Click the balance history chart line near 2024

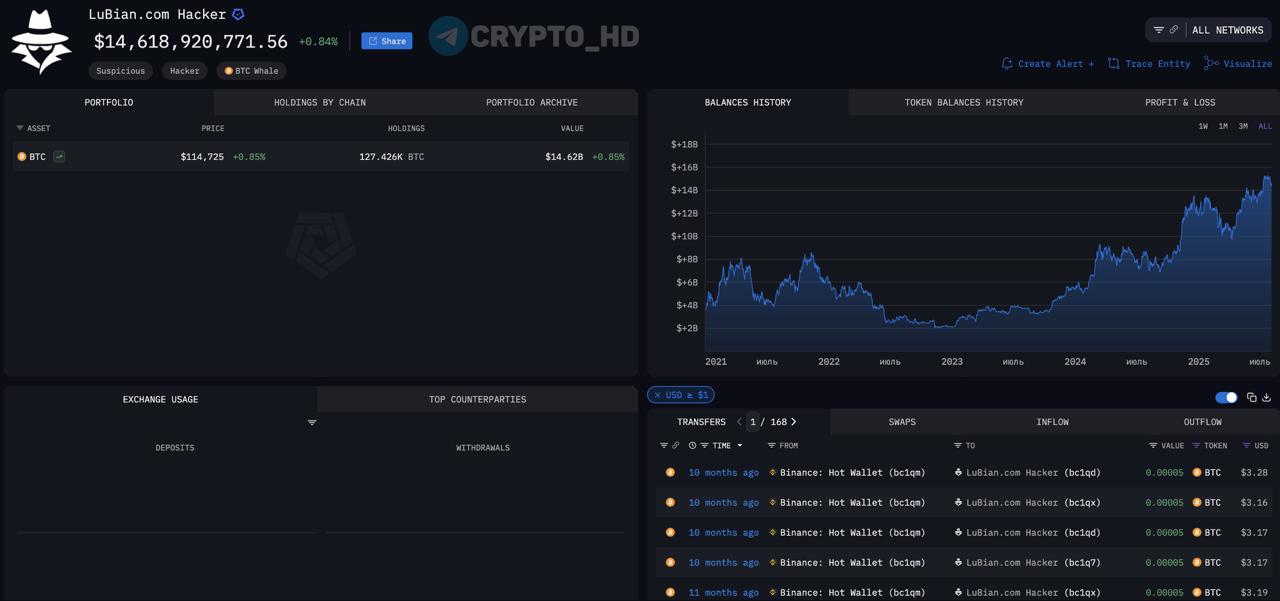coord(1075,288)
